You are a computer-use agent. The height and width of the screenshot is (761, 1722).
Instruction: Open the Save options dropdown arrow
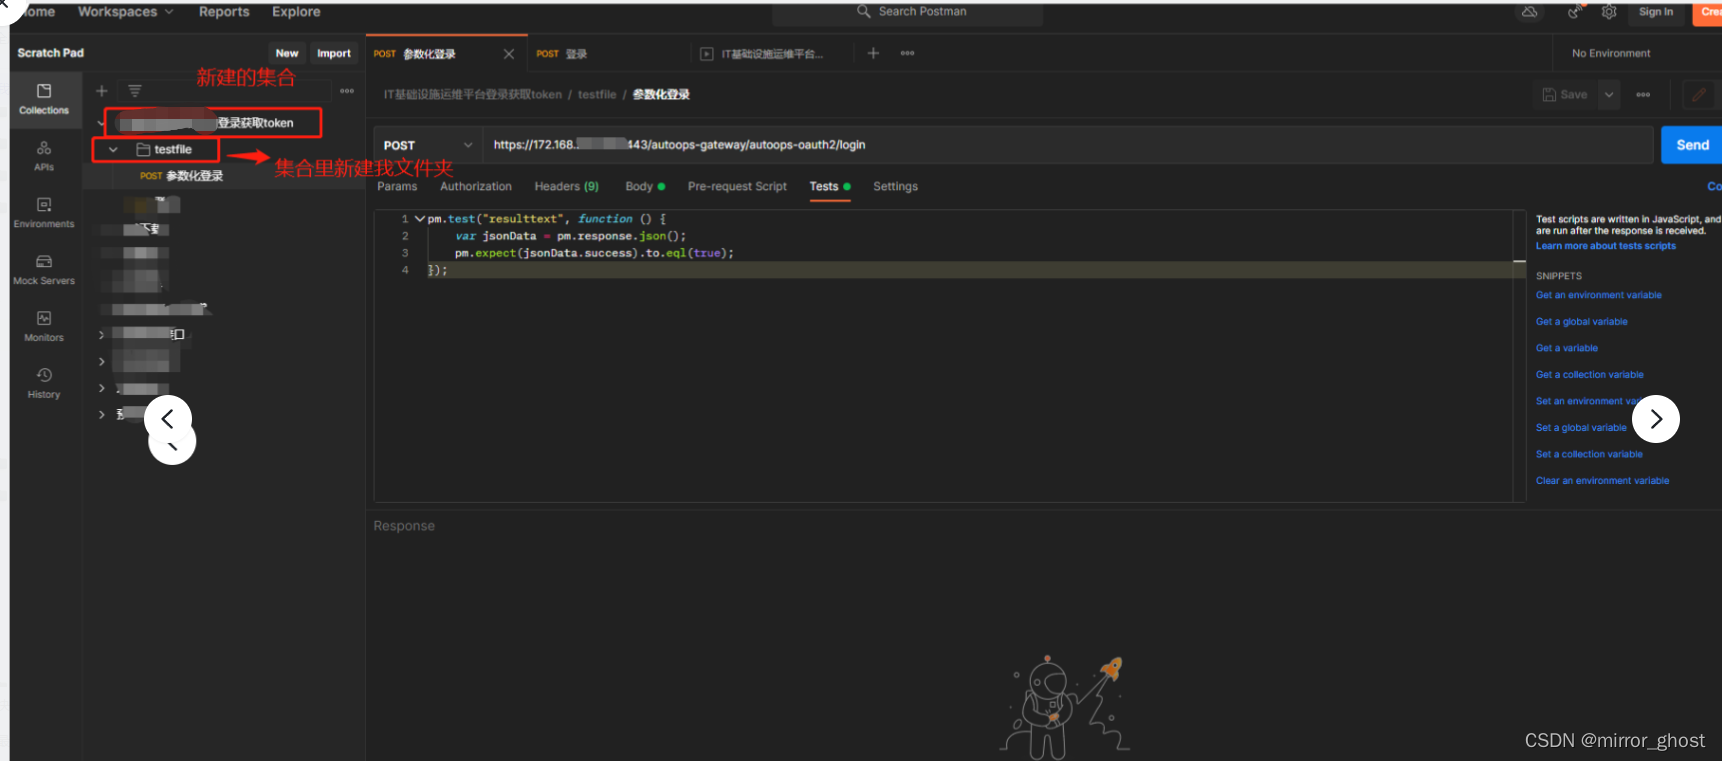coord(1609,95)
